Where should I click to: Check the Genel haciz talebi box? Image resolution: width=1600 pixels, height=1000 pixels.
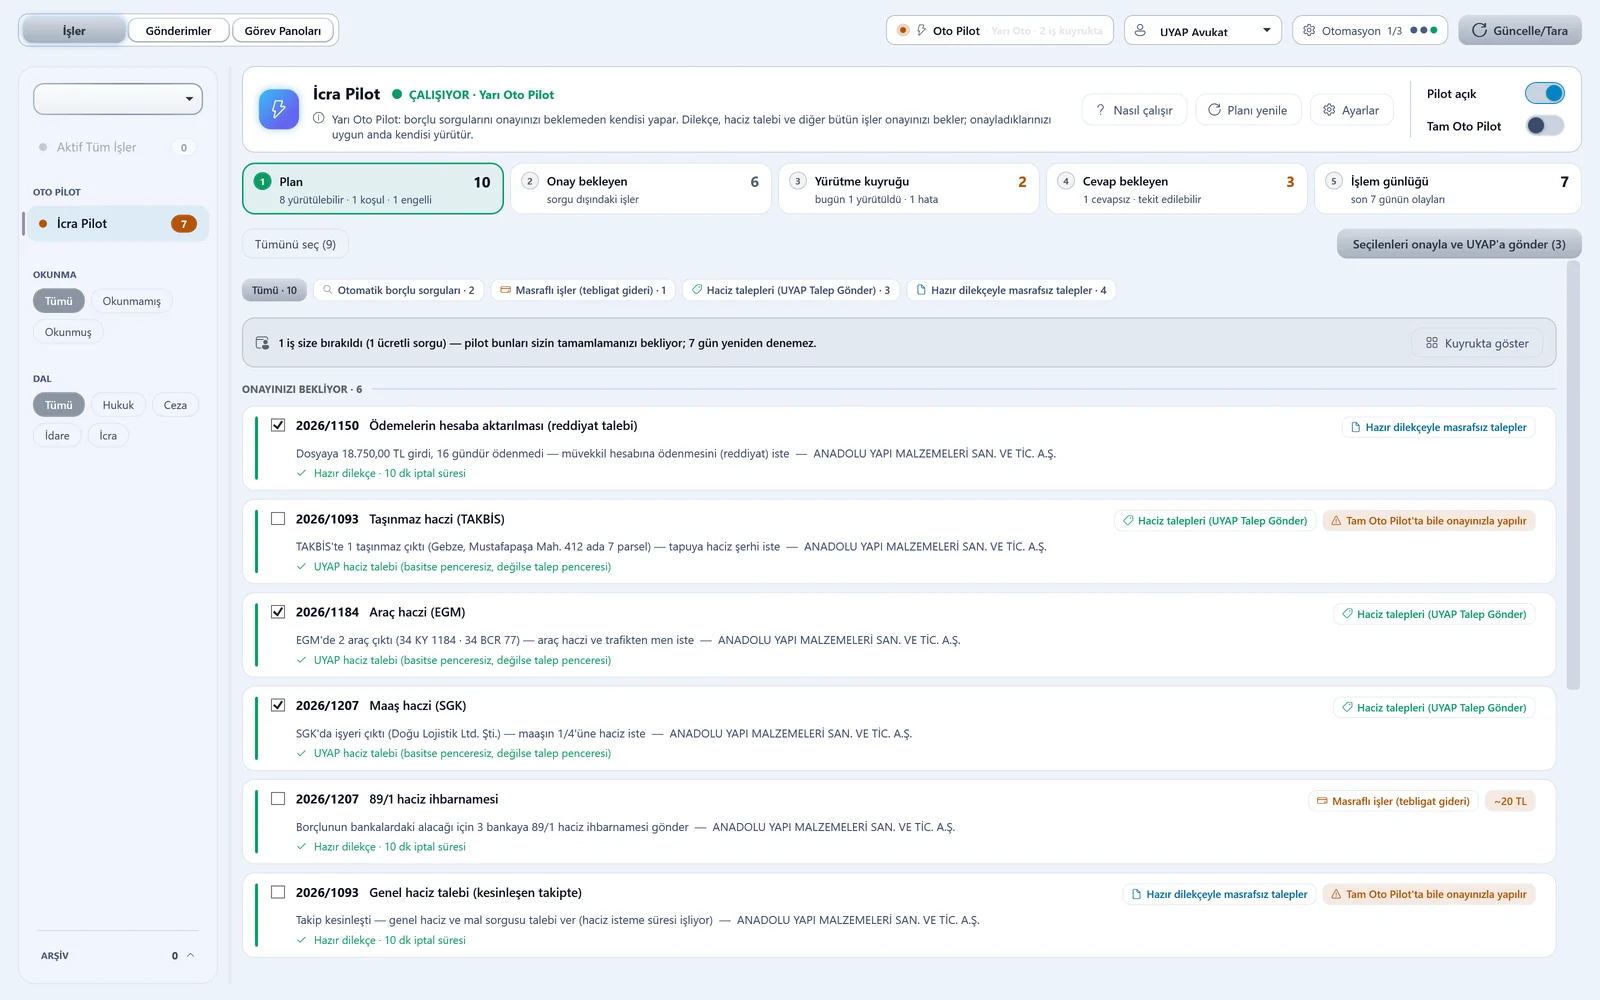278,892
